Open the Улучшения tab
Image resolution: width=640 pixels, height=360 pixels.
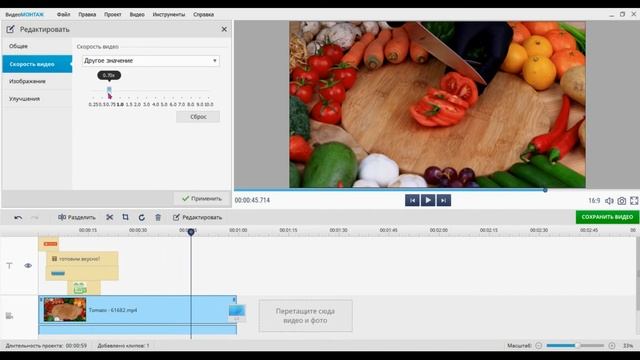pyautogui.click(x=37, y=99)
